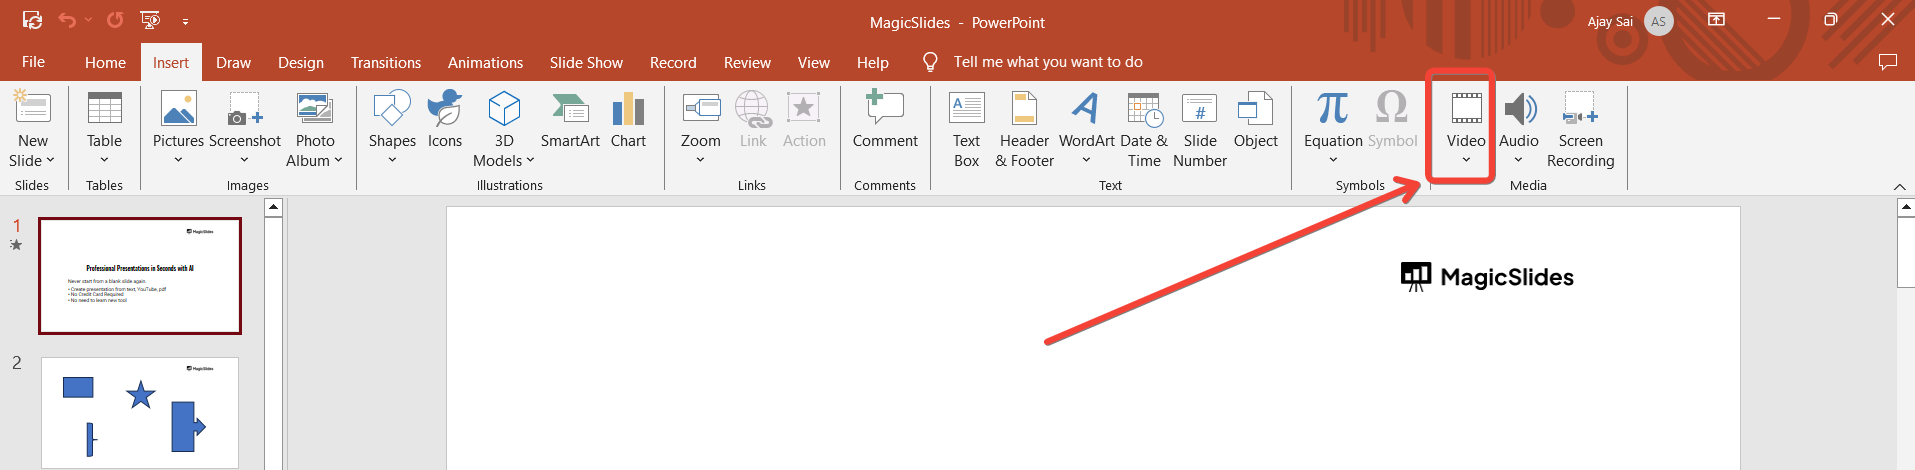Customize Quick Access Toolbar dropdown
This screenshot has width=1915, height=470.
(x=186, y=21)
